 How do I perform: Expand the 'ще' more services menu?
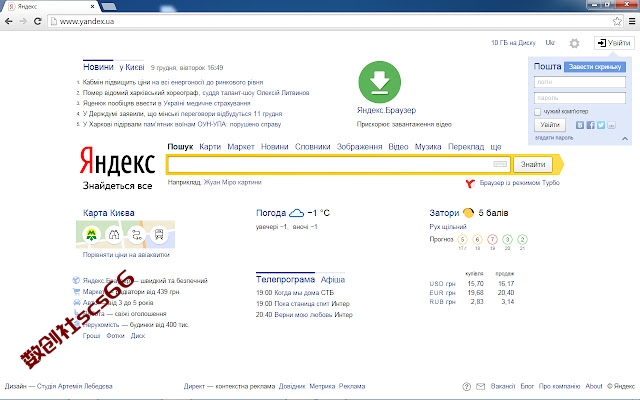[x=496, y=147]
